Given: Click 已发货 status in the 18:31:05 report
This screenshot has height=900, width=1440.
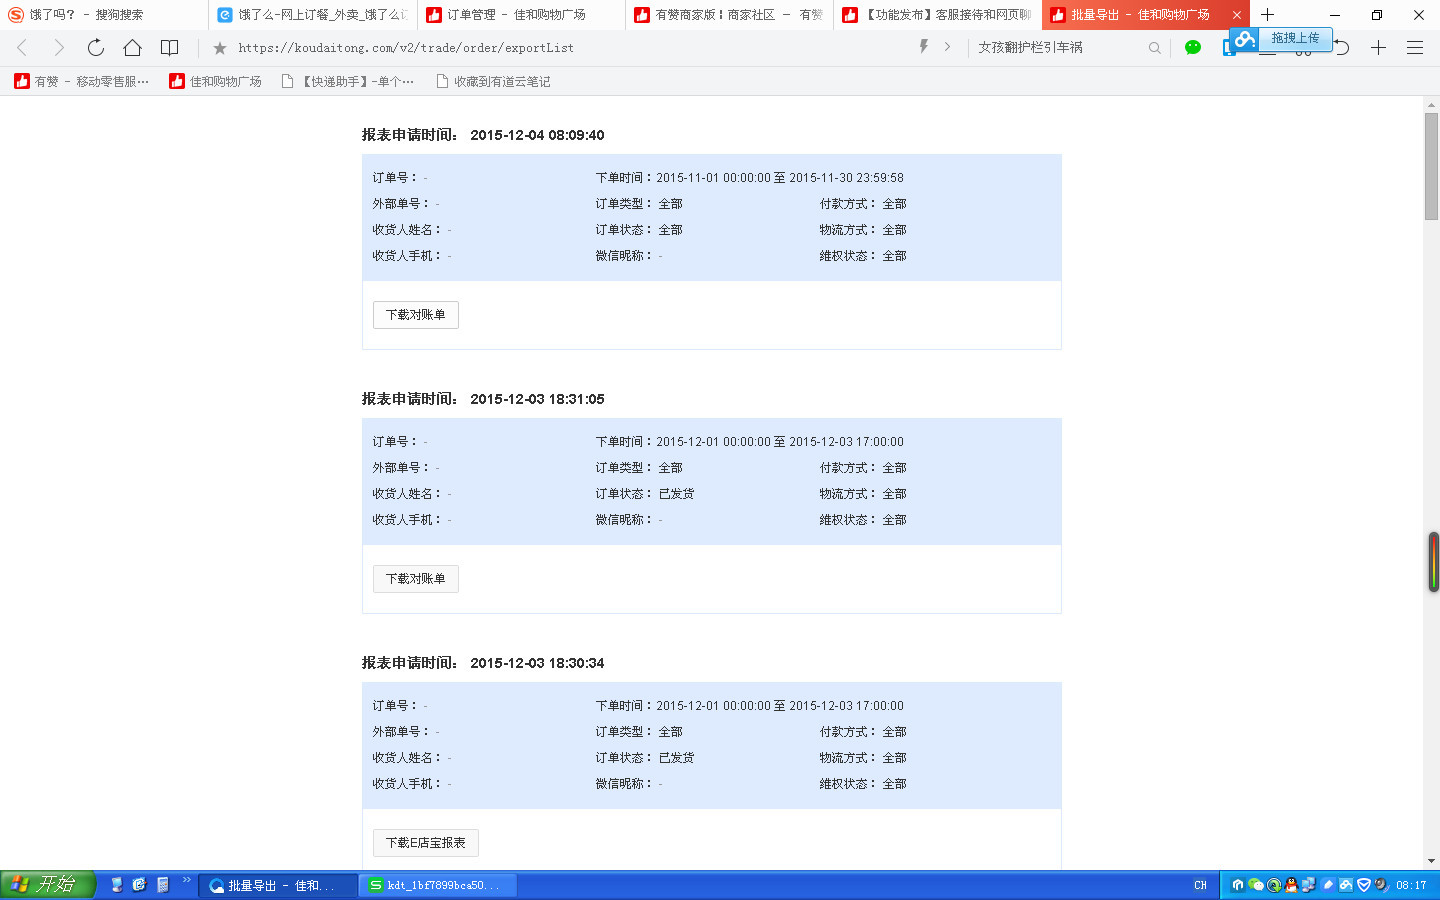Looking at the screenshot, I should coord(677,494).
